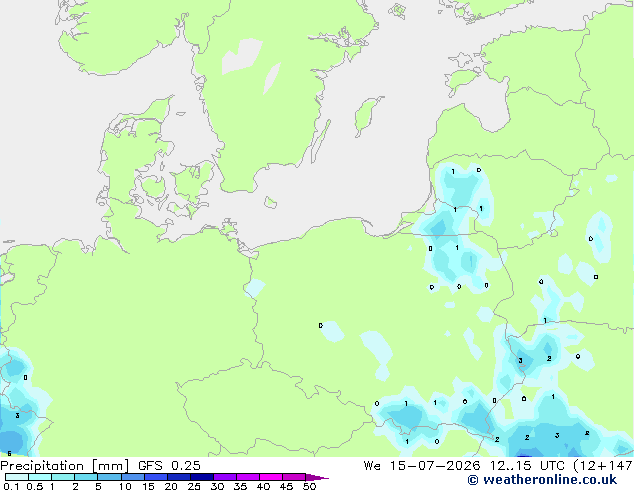
Task: Select the 35–40 mm purple legend swatch
Action: pyautogui.click(x=248, y=477)
